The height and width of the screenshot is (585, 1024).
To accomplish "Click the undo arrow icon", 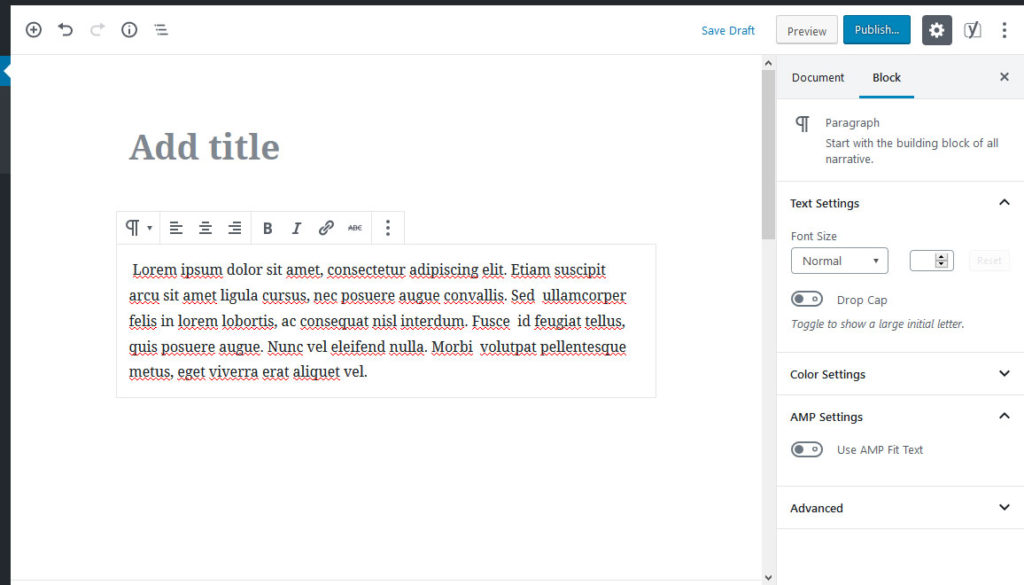I will coord(65,29).
